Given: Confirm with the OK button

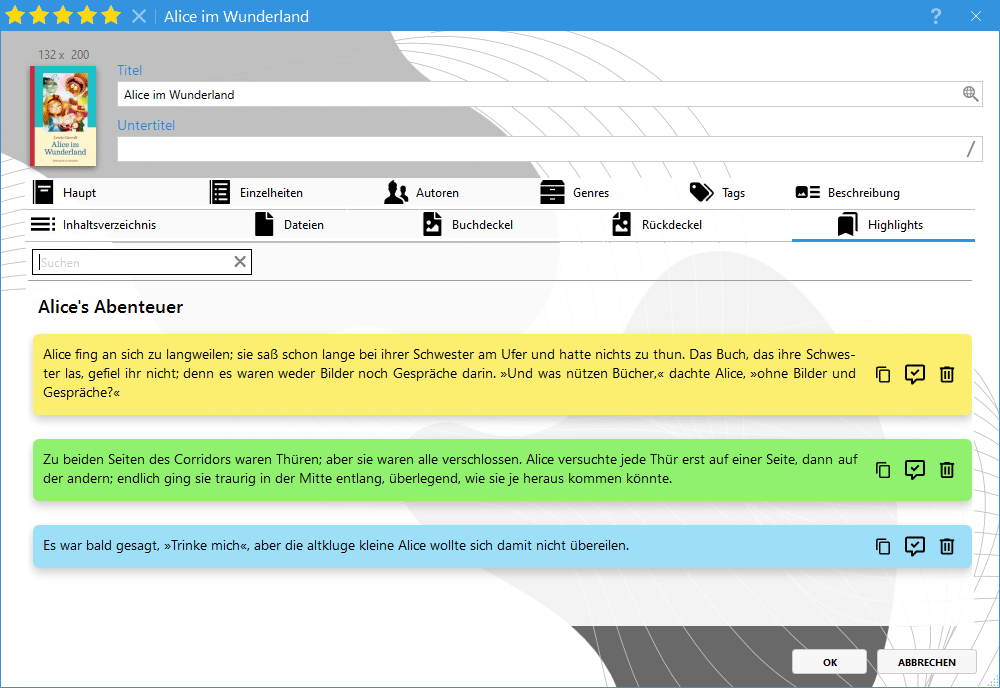Looking at the screenshot, I should click(829, 662).
